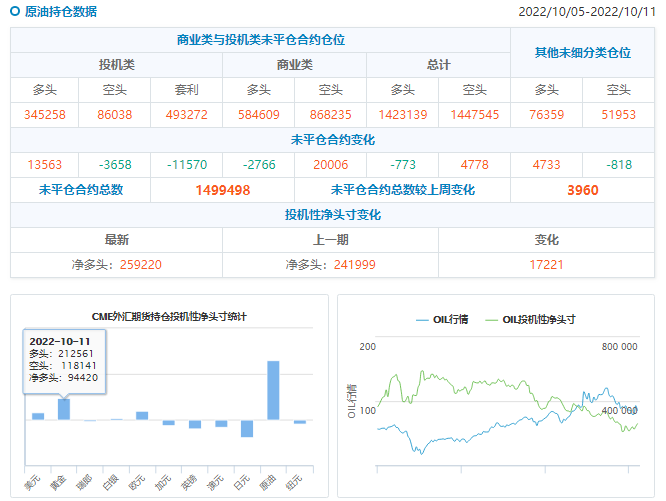Click the latest net long value 259220

[x=139, y=264]
